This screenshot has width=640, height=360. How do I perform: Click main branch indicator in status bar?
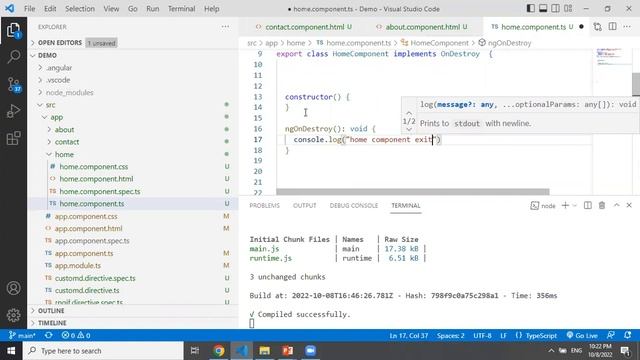tap(22, 335)
